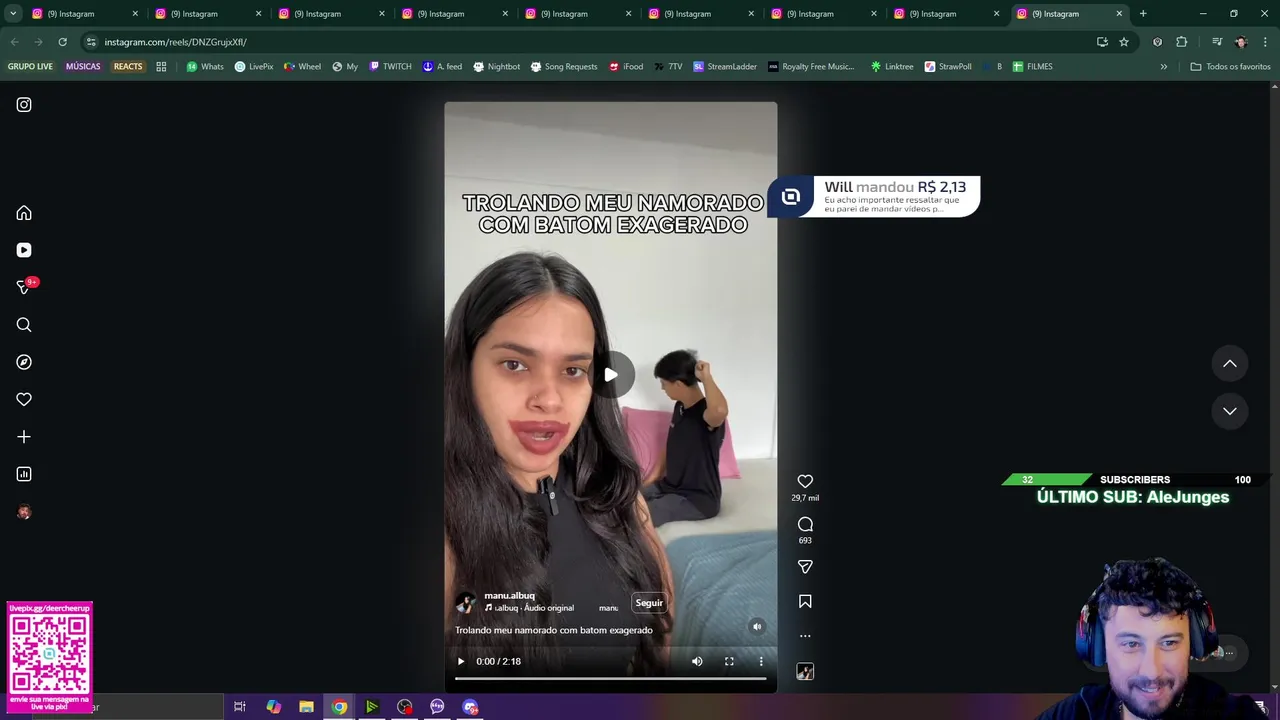
Task: Open FILMES bookmark
Action: 1032,67
